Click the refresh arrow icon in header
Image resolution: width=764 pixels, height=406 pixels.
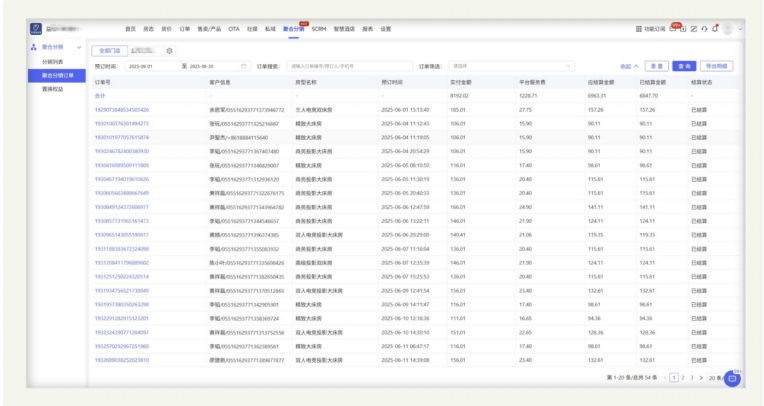[x=704, y=29]
